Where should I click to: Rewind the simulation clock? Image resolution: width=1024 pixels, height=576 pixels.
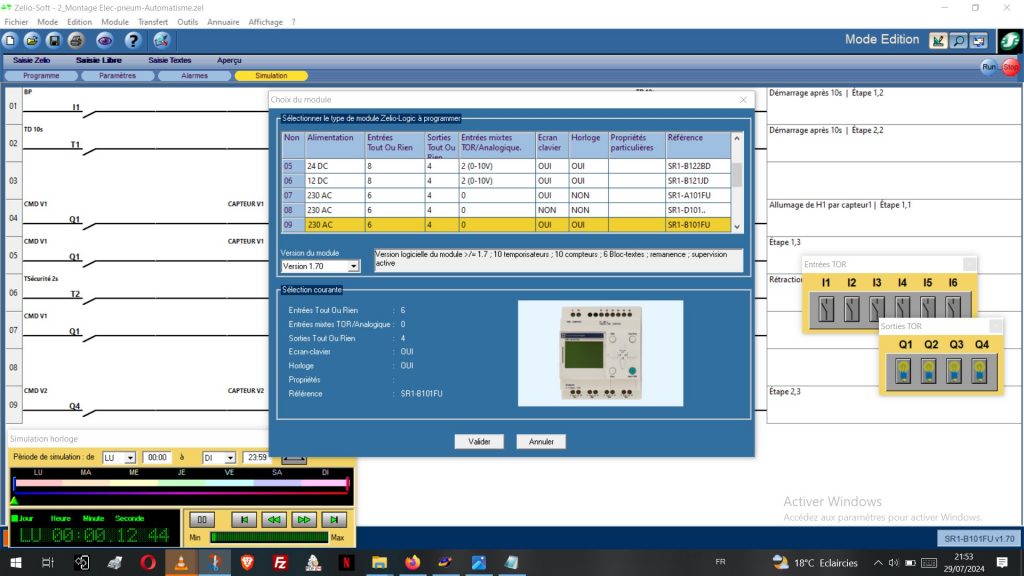(274, 520)
